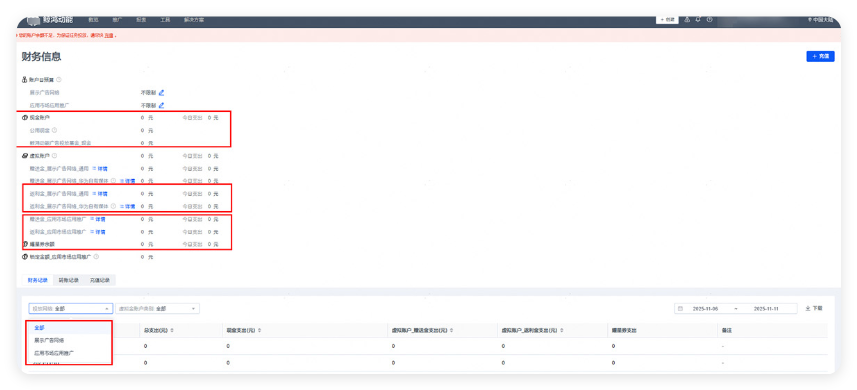This screenshot has width=857, height=390.
Task: Open 解决方案 in the top navigation
Action: coord(193,20)
